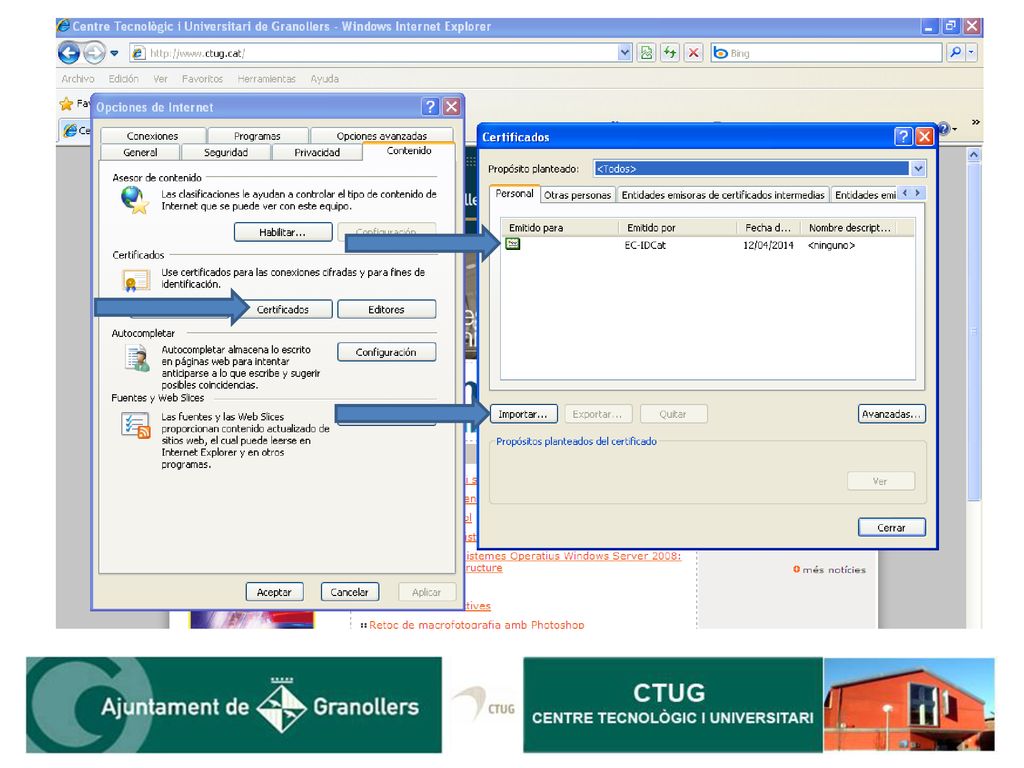Open the Herramientas menu
This screenshot has height=768, width=1024.
266,79
